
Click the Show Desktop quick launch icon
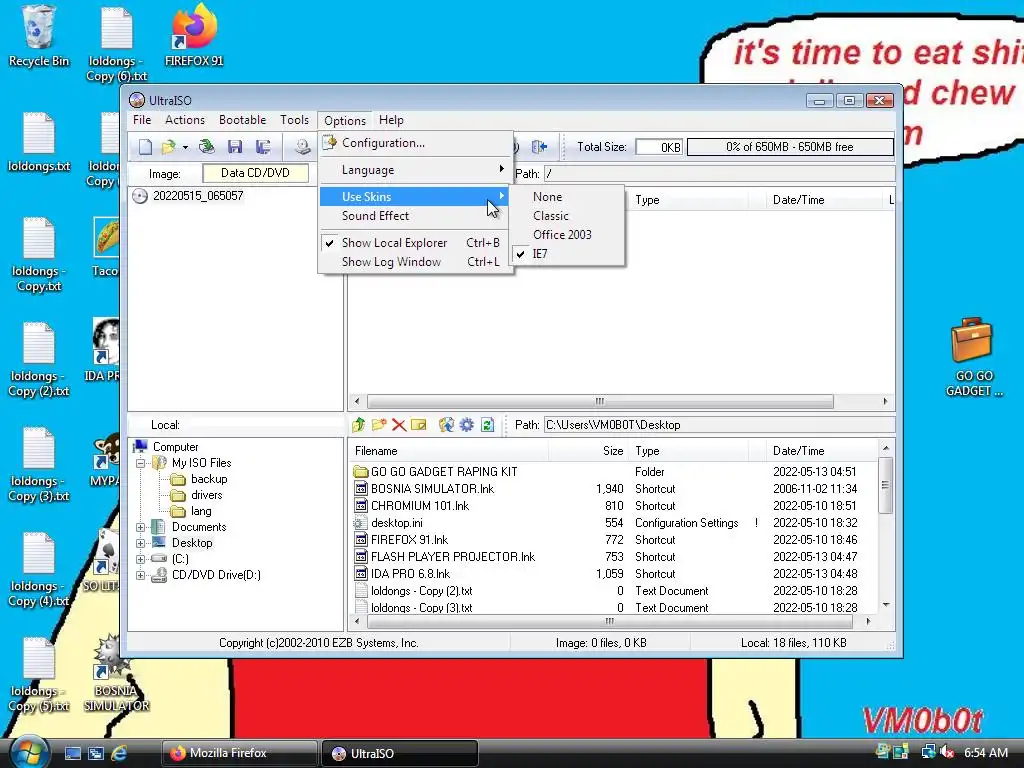click(72, 753)
